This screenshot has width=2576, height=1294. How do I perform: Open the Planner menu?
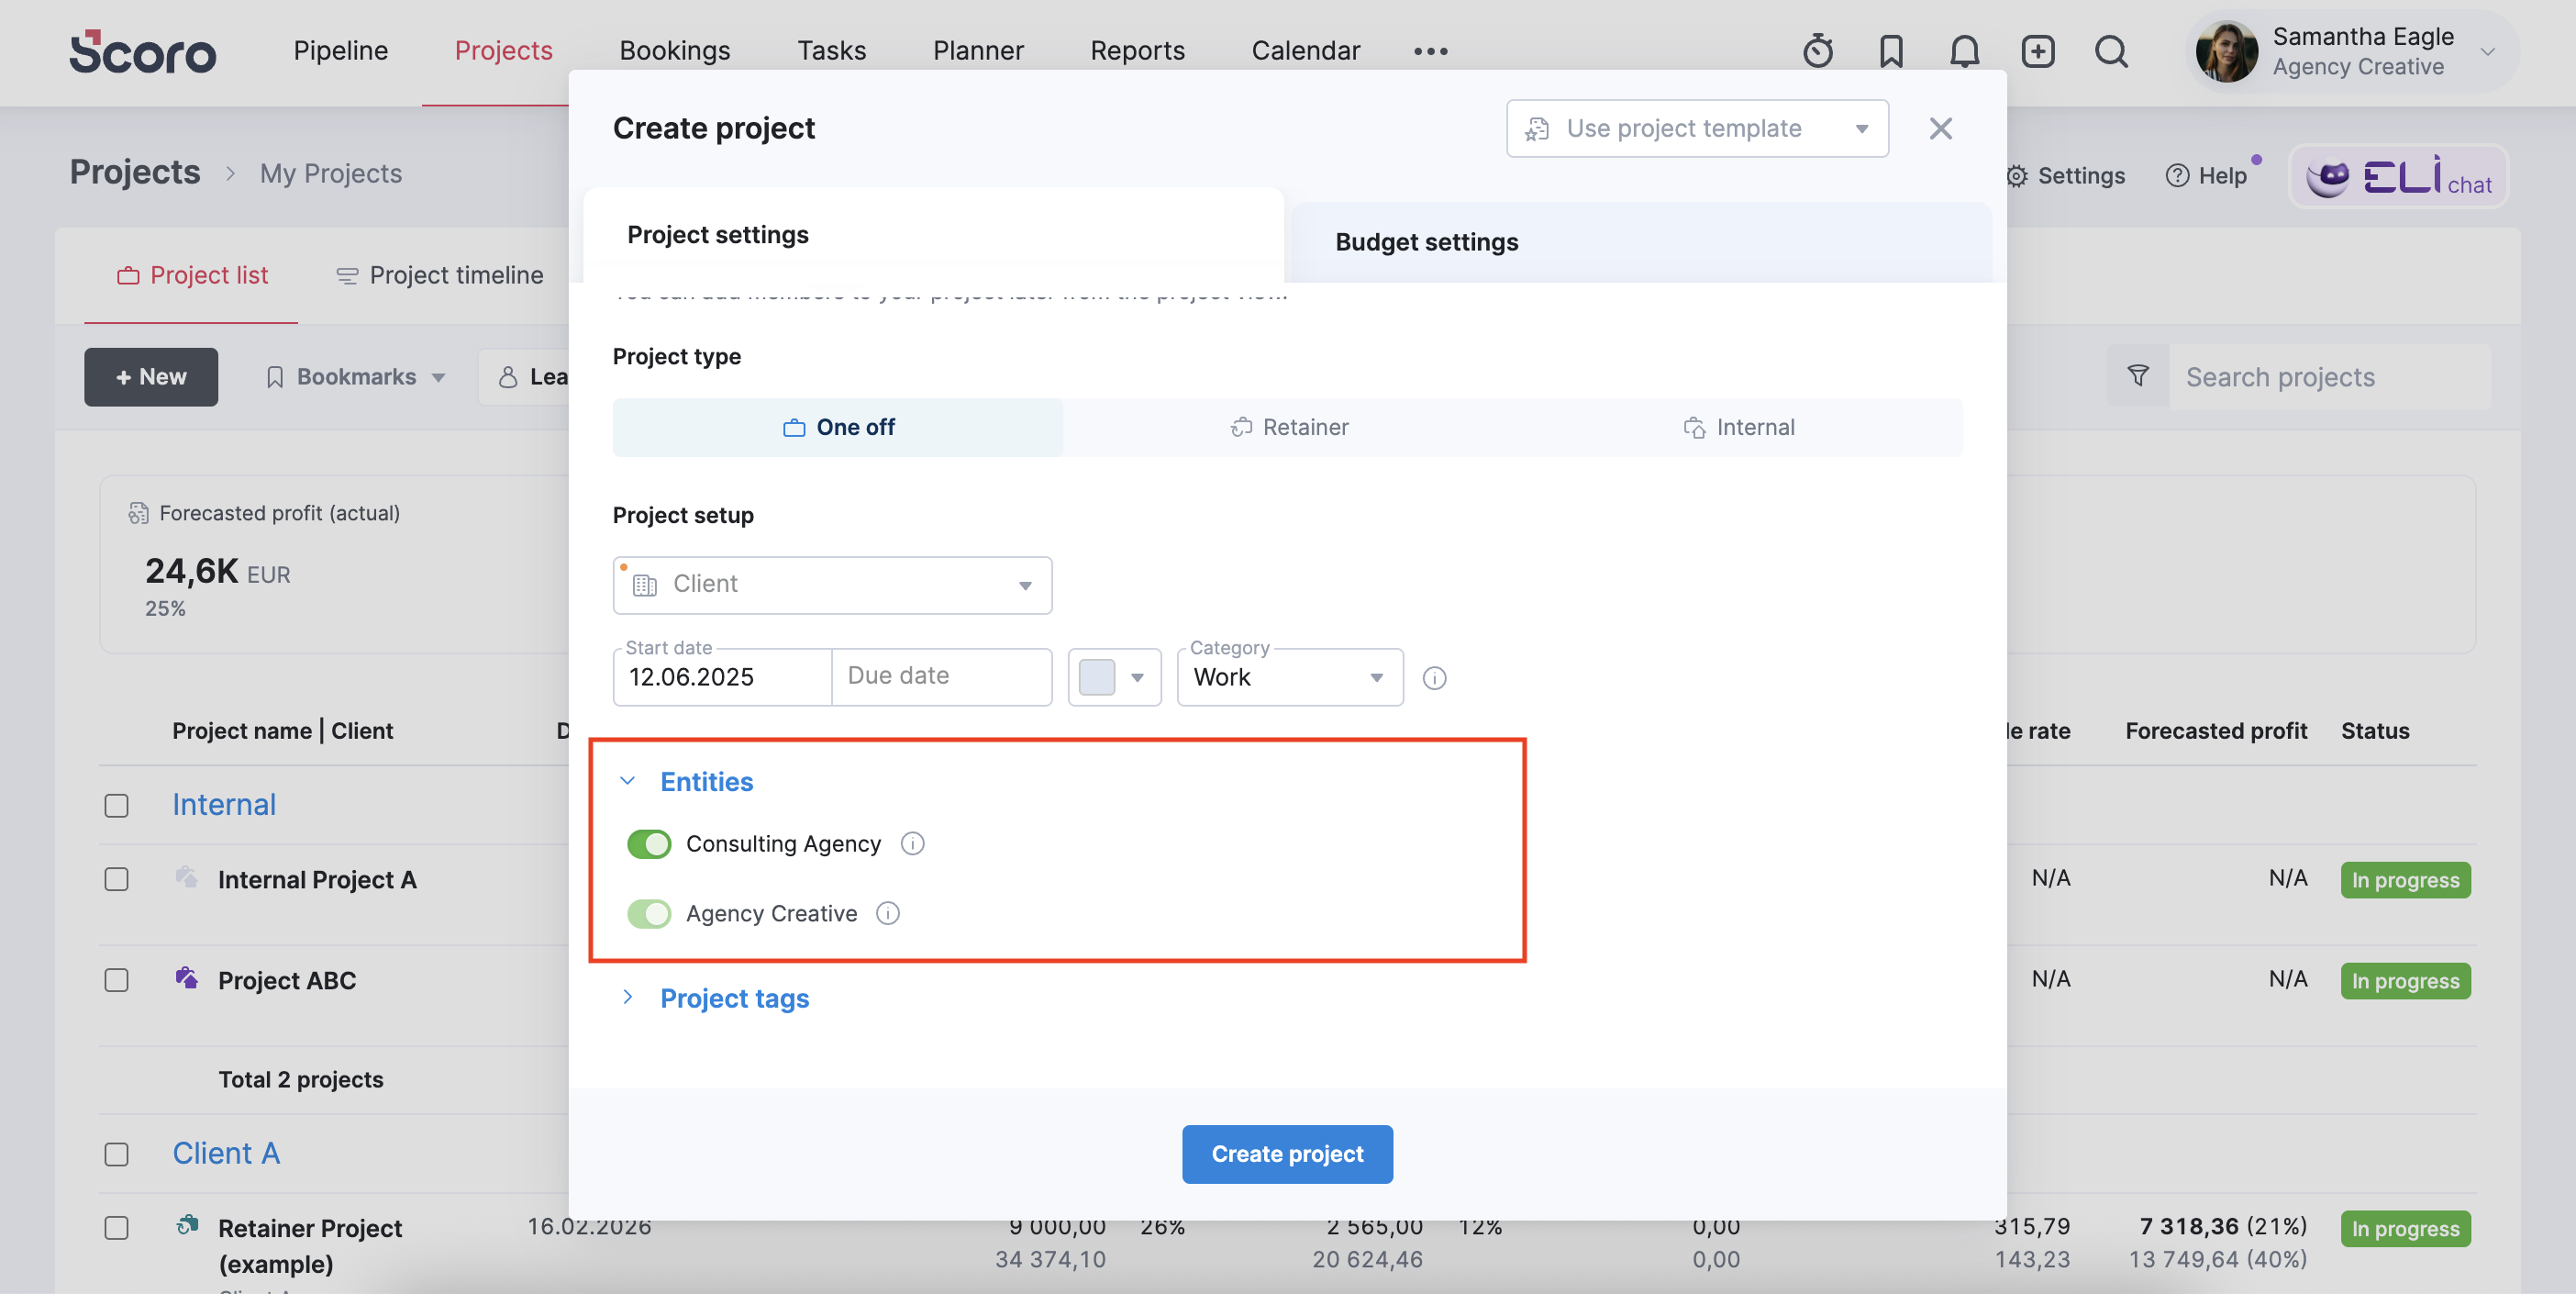coord(977,50)
